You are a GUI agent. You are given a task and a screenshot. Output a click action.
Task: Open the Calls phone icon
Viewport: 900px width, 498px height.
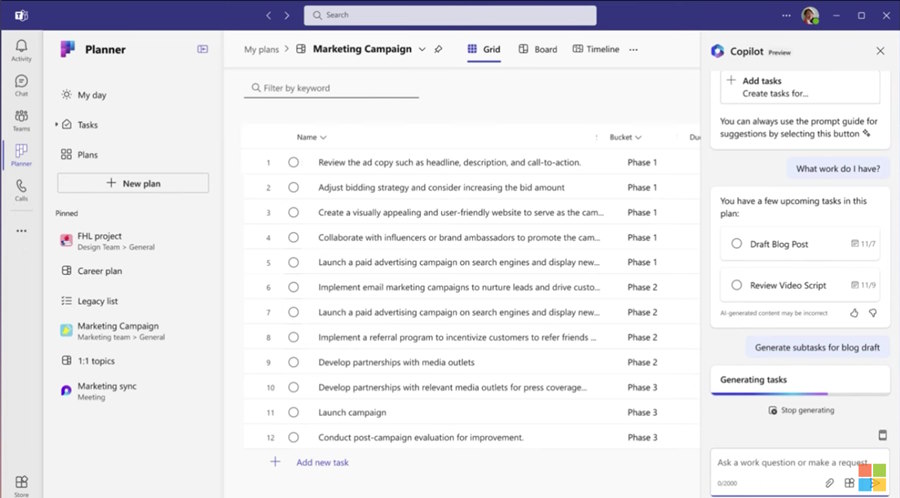pos(21,190)
